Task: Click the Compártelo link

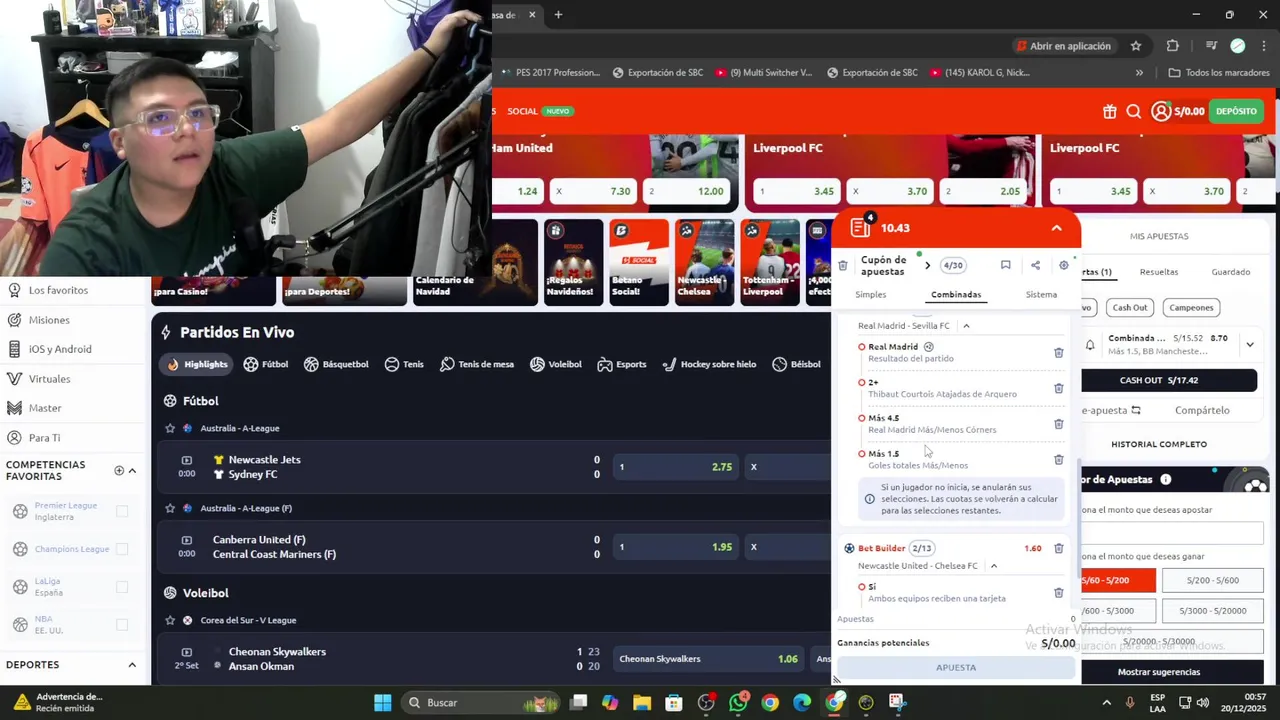Action: [1202, 410]
